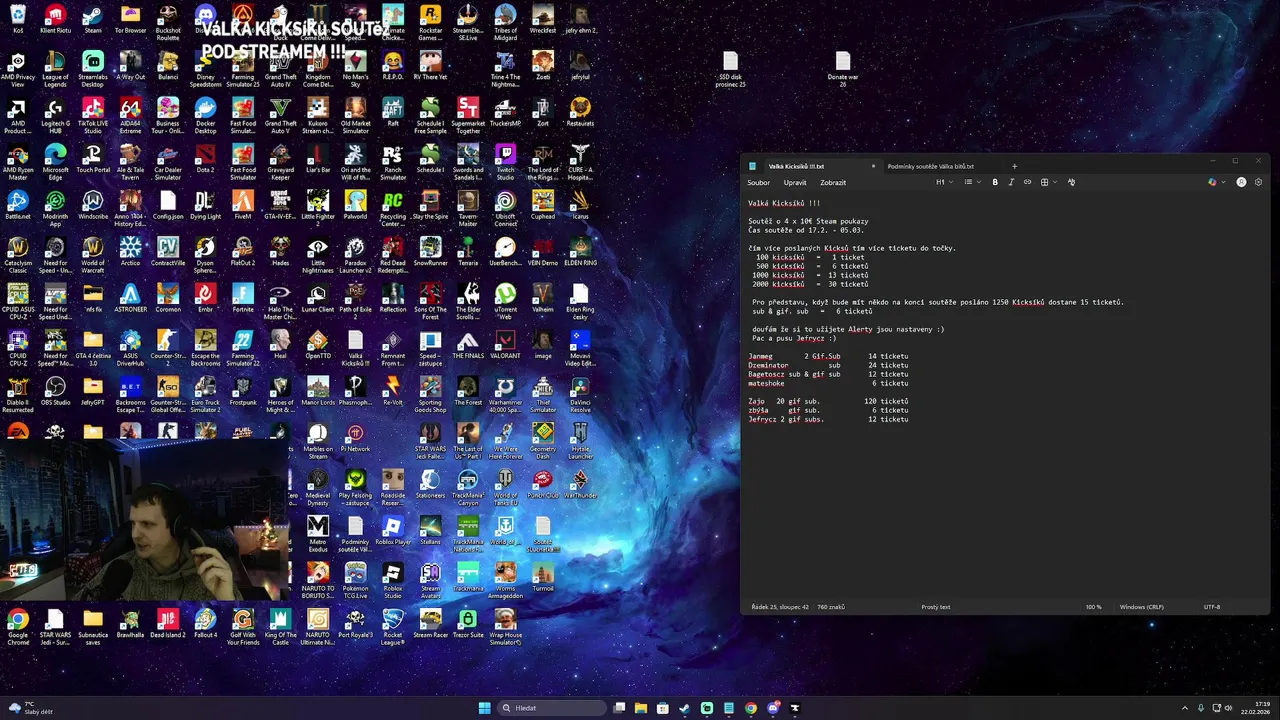Click the Prostý text status entry
Viewport: 1280px width, 720px height.
(936, 607)
